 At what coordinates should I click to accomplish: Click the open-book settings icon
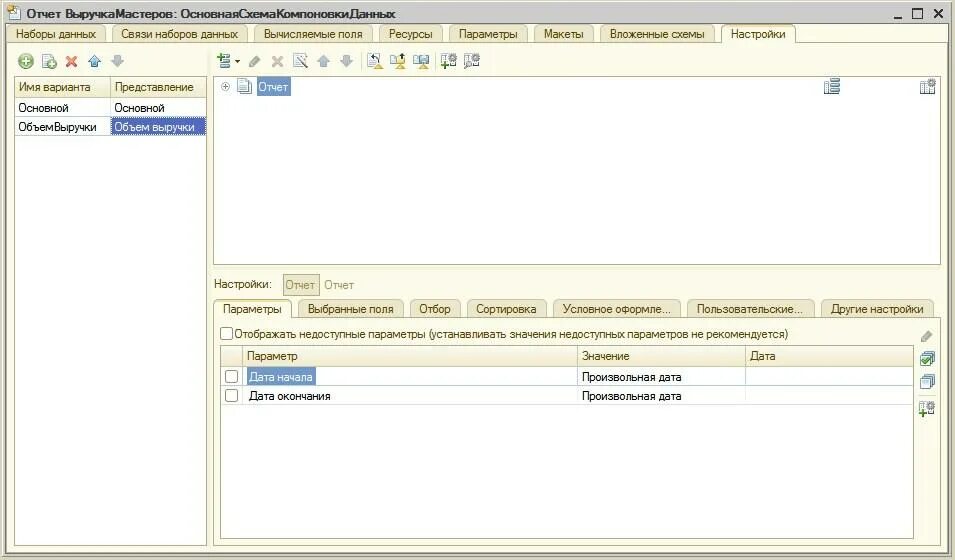[x=421, y=61]
